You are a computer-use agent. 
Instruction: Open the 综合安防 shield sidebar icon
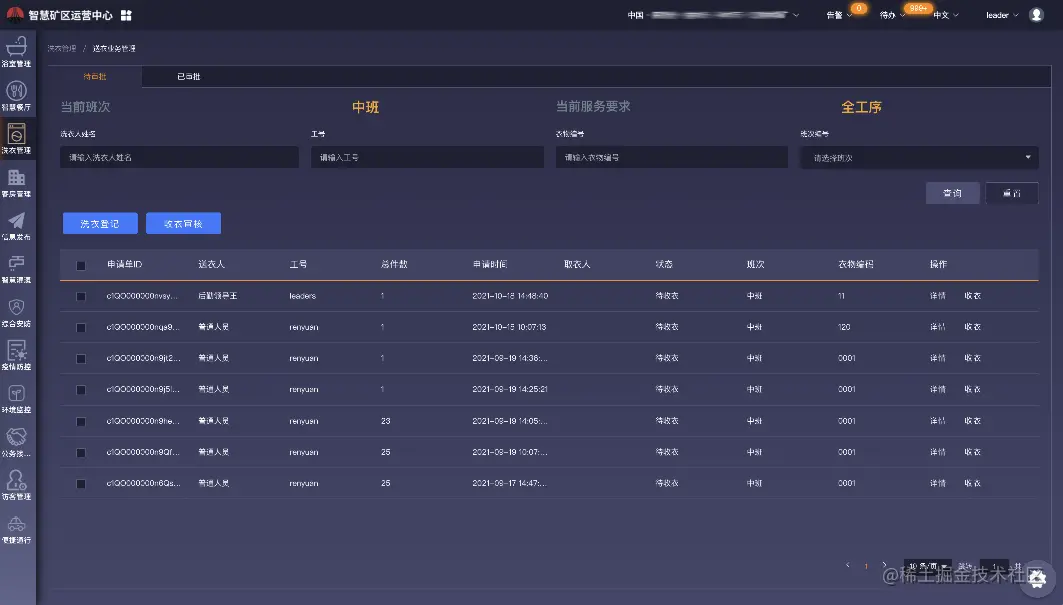coord(16,307)
